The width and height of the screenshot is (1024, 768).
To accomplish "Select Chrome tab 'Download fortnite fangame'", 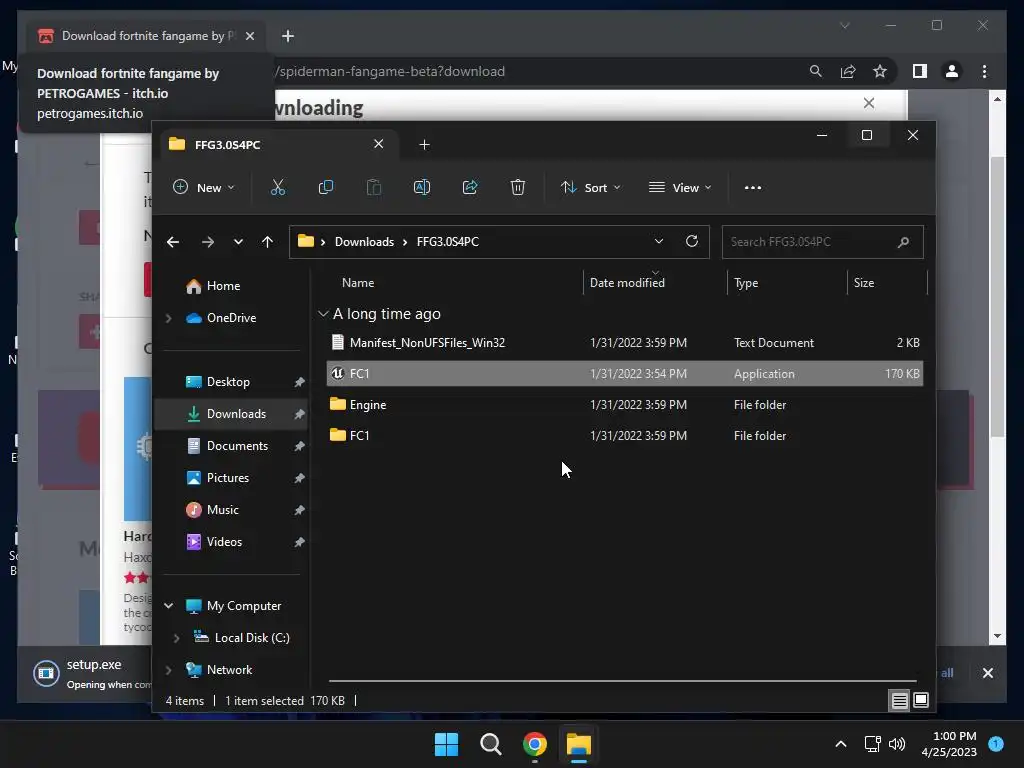I will 146,36.
